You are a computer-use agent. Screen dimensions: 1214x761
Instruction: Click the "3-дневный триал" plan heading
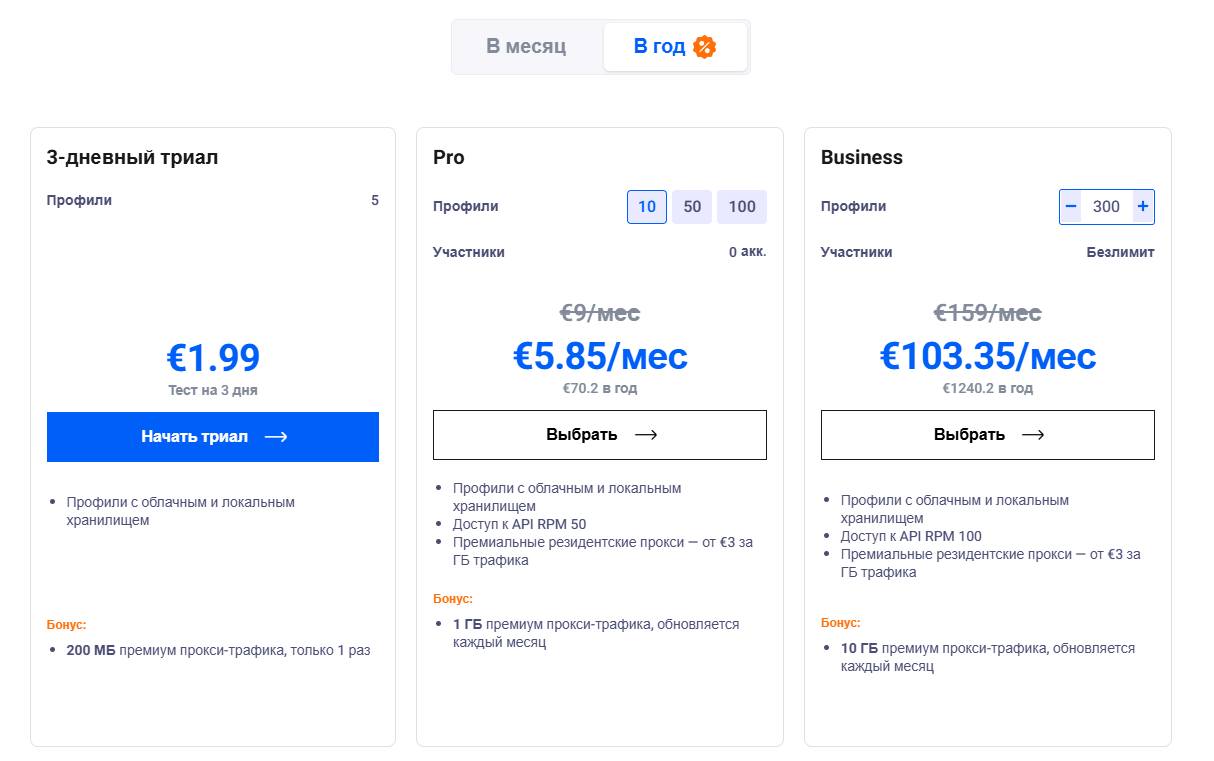point(132,157)
